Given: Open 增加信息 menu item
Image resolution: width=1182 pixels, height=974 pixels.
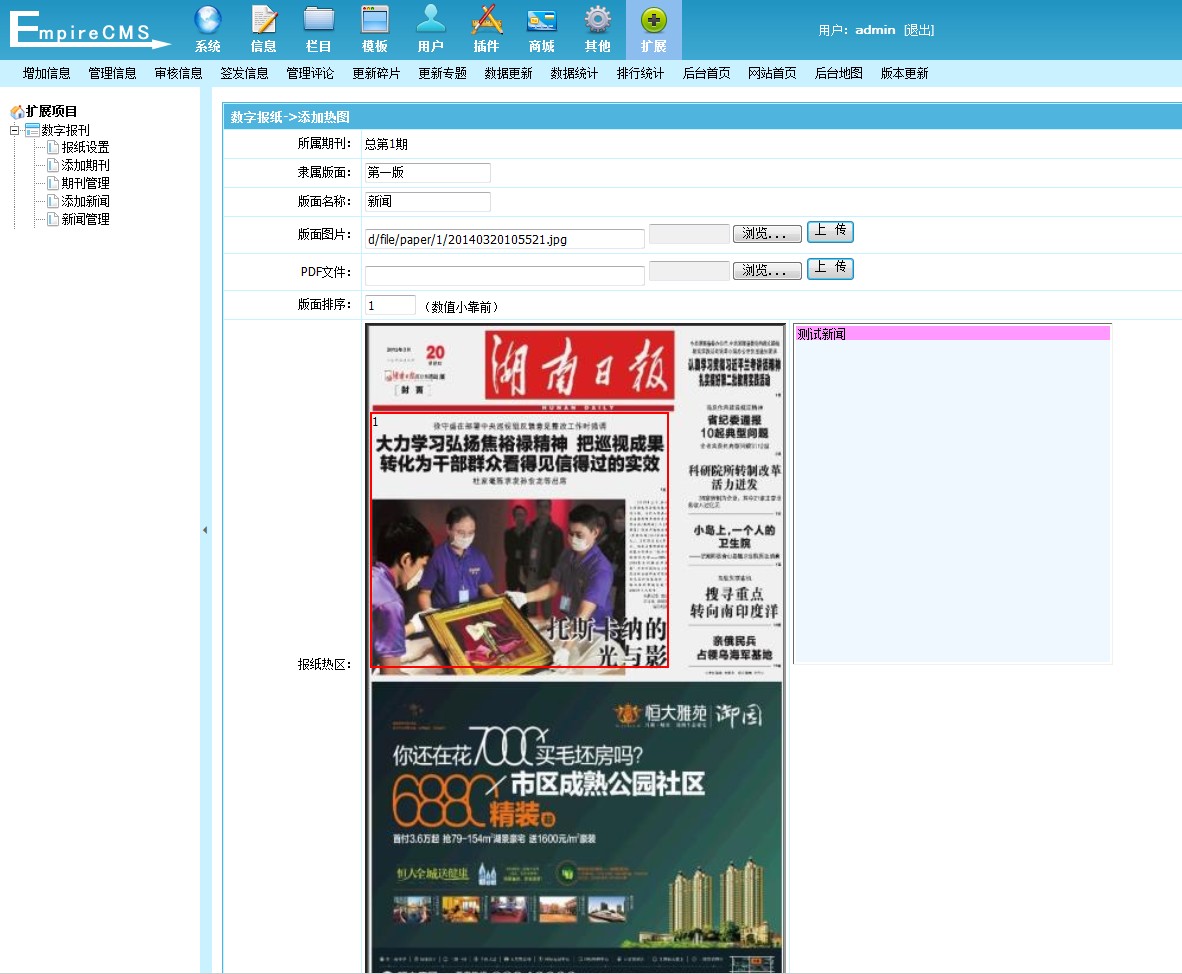Looking at the screenshot, I should click(x=47, y=73).
